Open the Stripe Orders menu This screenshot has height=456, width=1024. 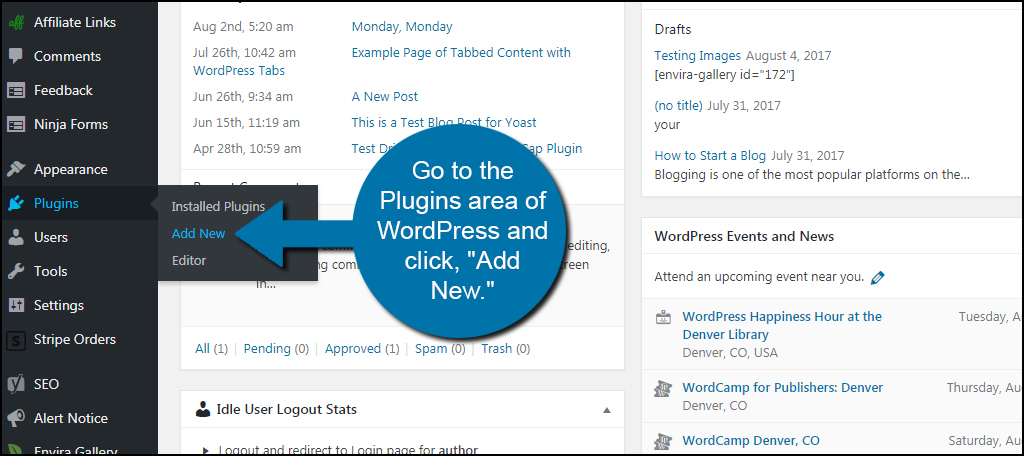pyautogui.click(x=74, y=339)
